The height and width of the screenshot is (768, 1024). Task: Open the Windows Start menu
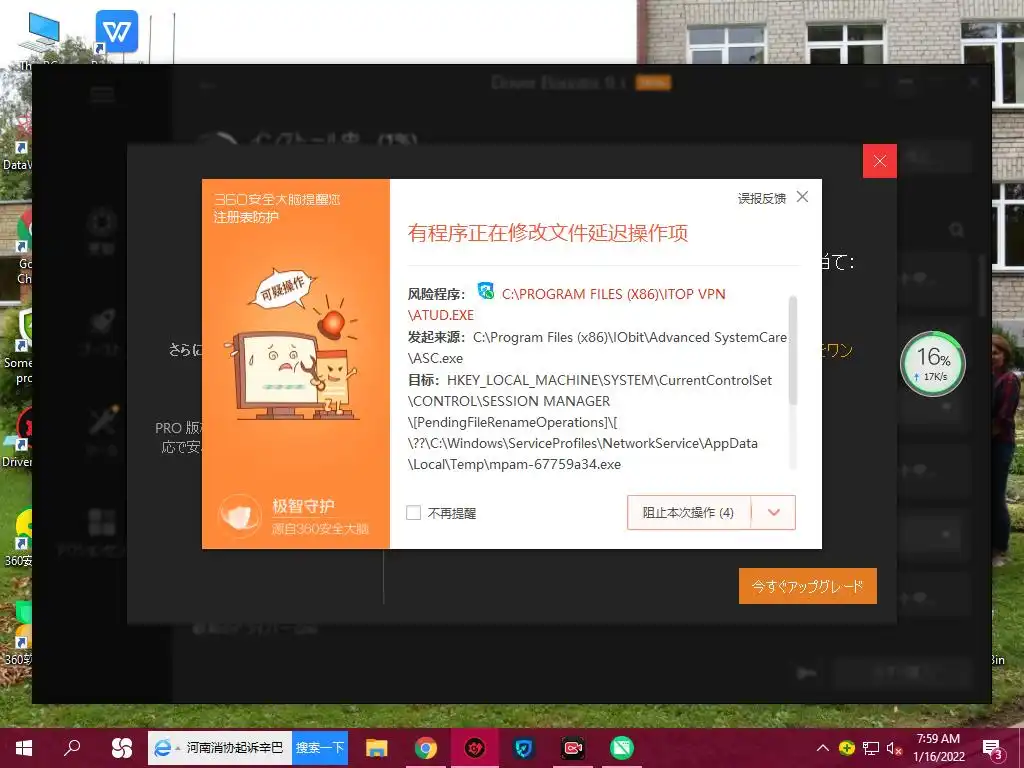24,748
